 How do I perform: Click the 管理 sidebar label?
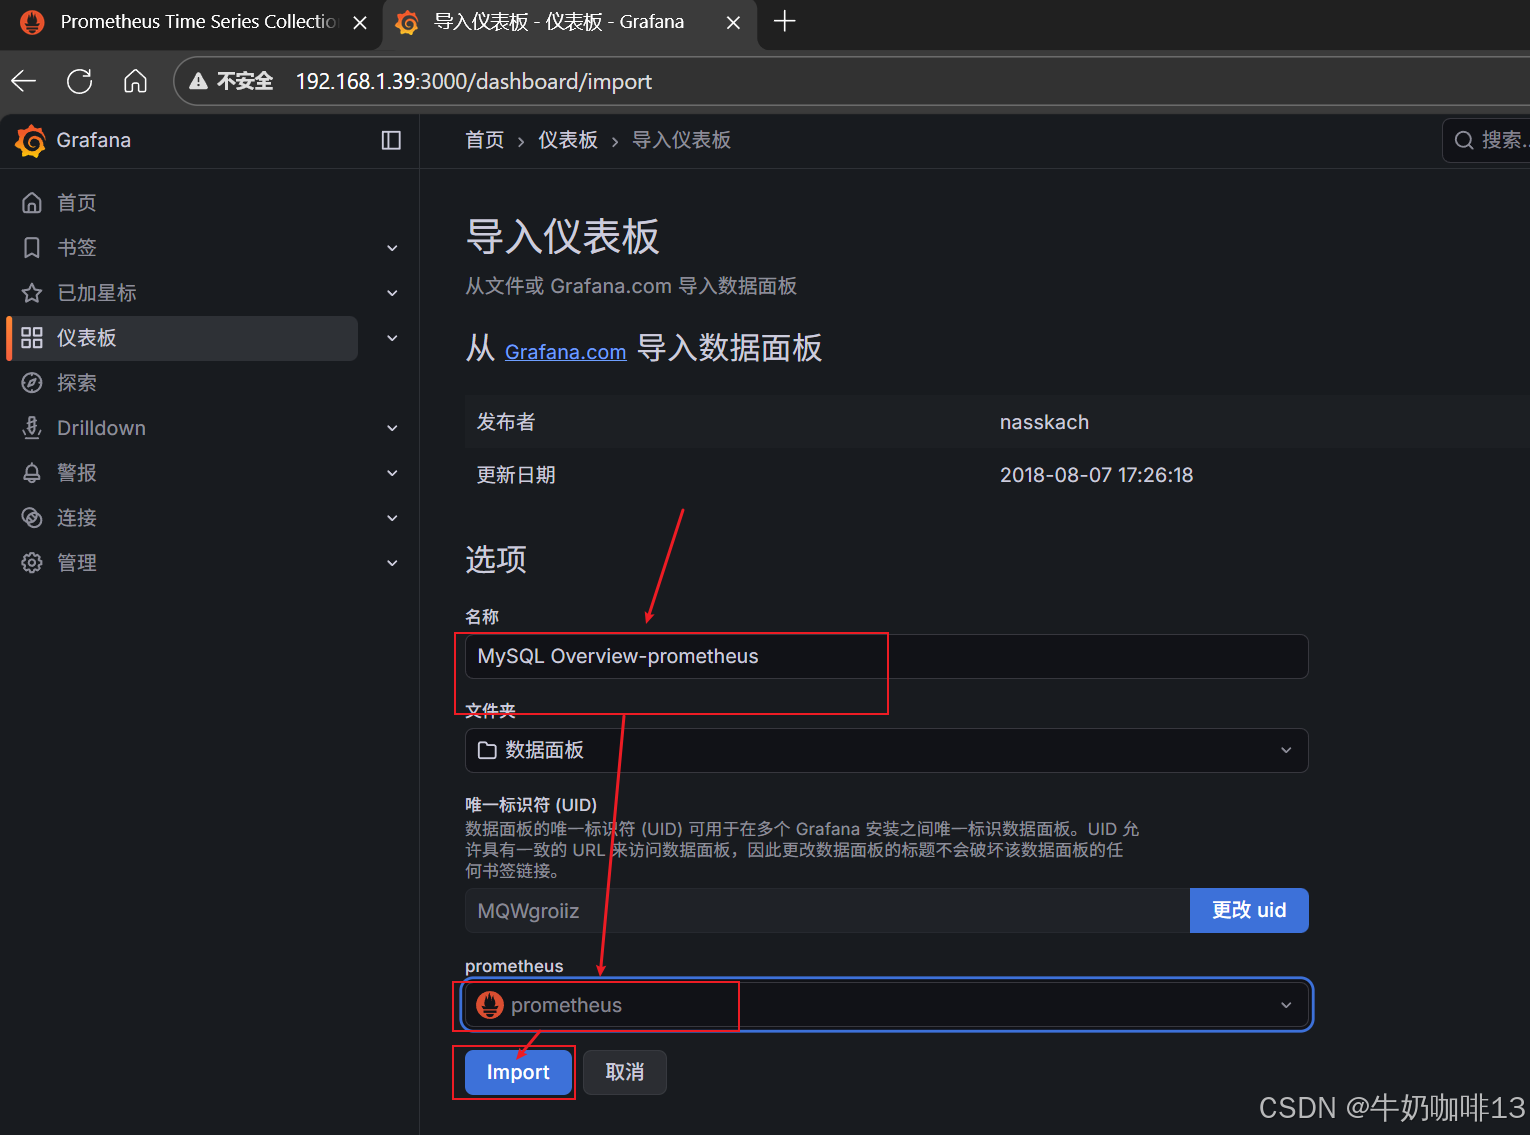tap(77, 563)
